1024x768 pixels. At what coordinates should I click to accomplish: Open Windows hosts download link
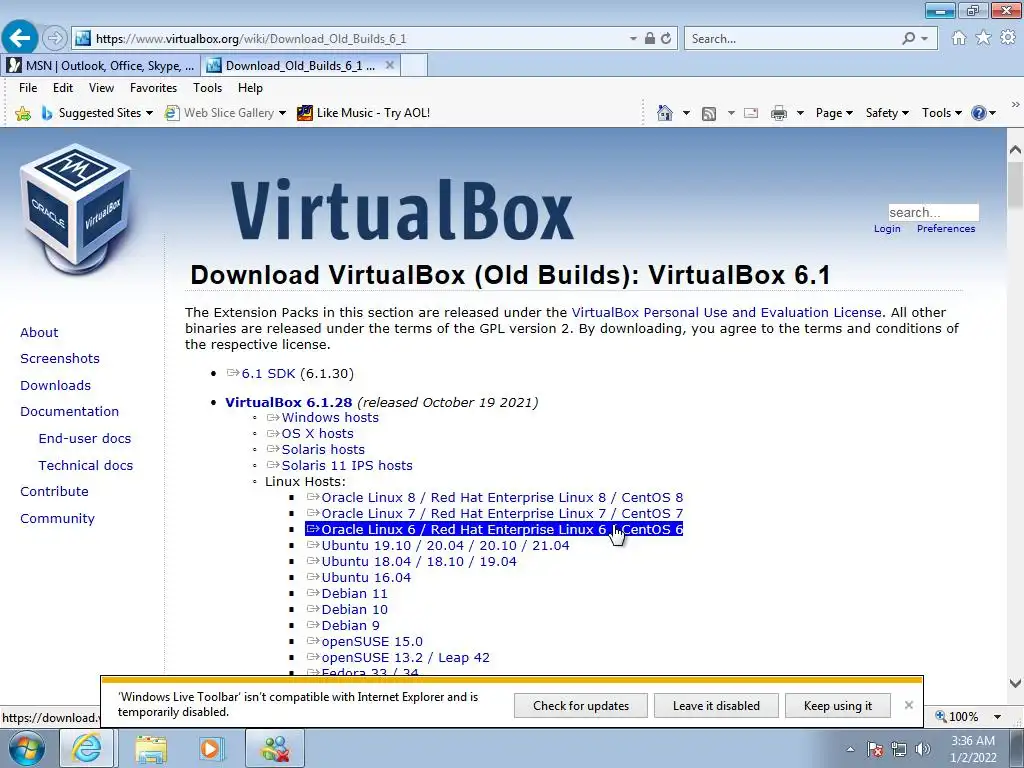(330, 417)
